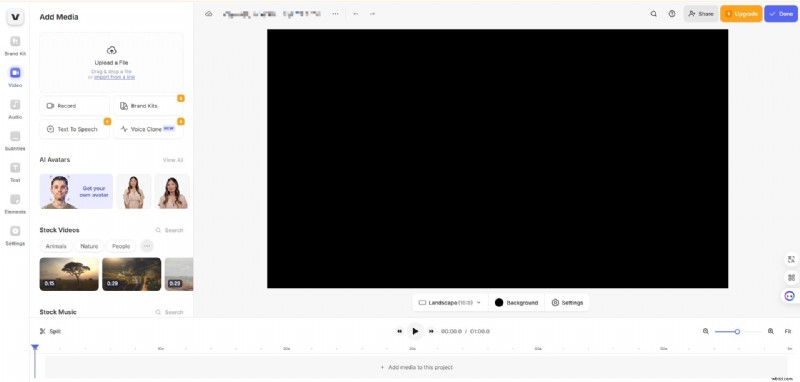The image size is (800, 382).
Task: Select the second AI avatar thumbnail
Action: pyautogui.click(x=134, y=191)
